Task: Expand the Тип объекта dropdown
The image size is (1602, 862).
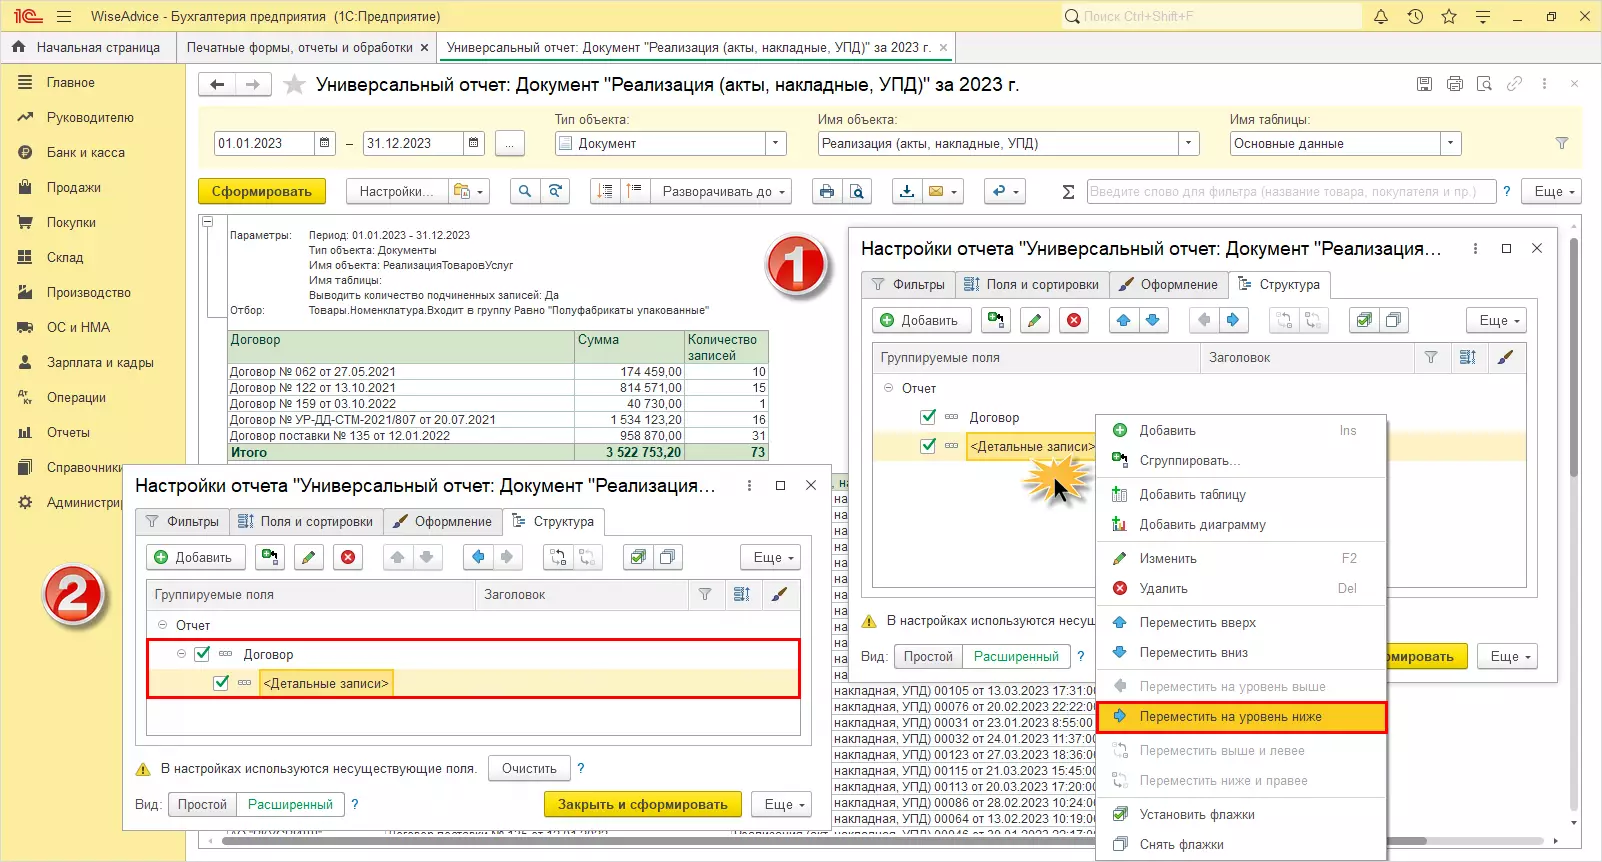Action: (x=776, y=143)
